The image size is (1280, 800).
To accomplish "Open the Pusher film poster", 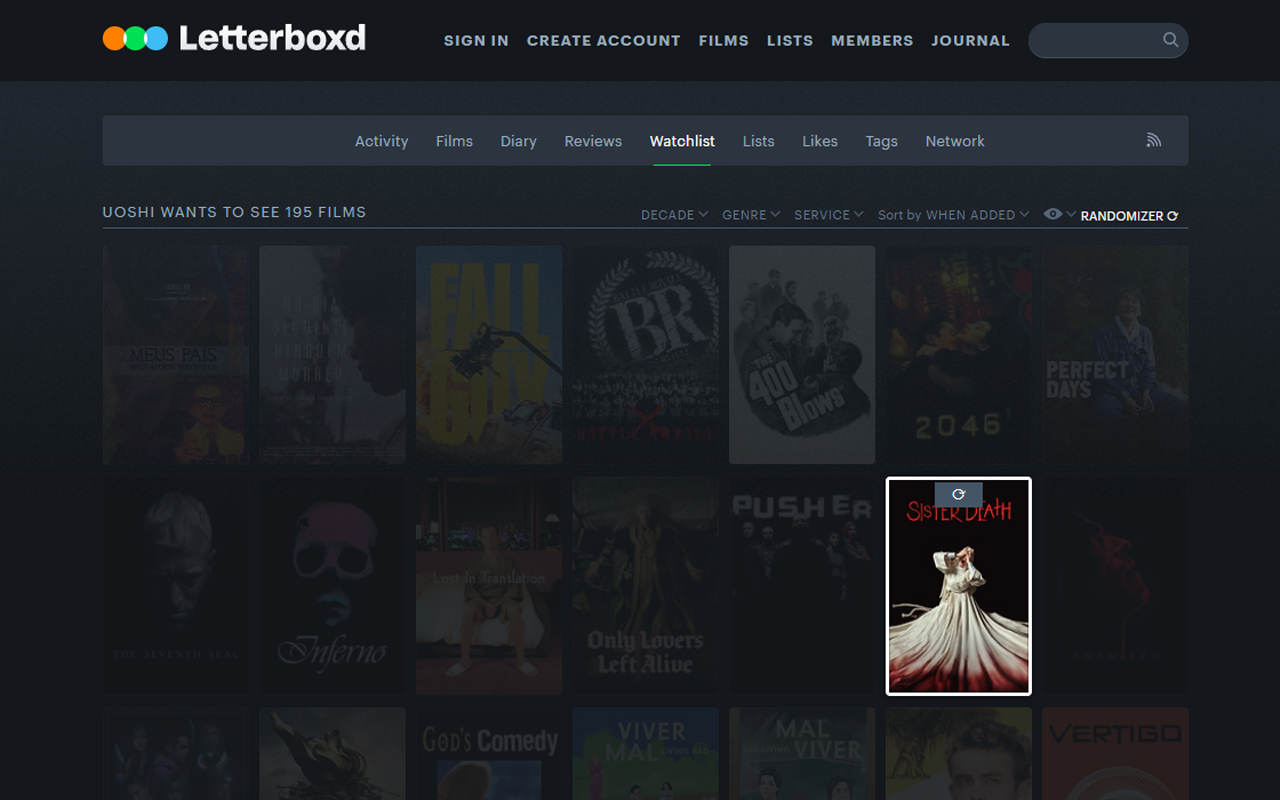I will (802, 586).
